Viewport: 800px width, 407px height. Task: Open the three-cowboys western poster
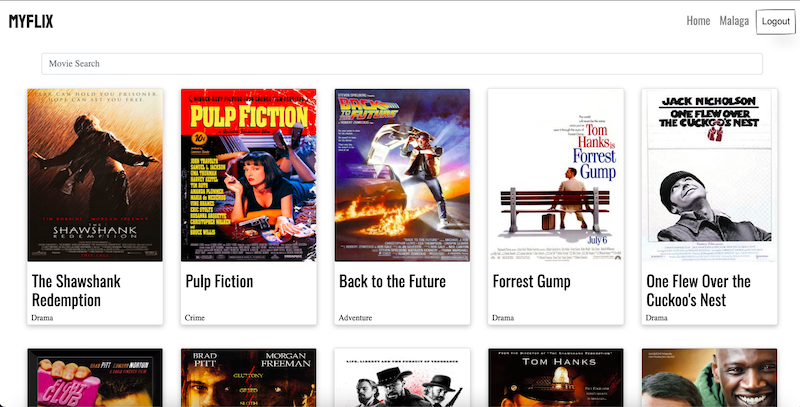coord(402,378)
